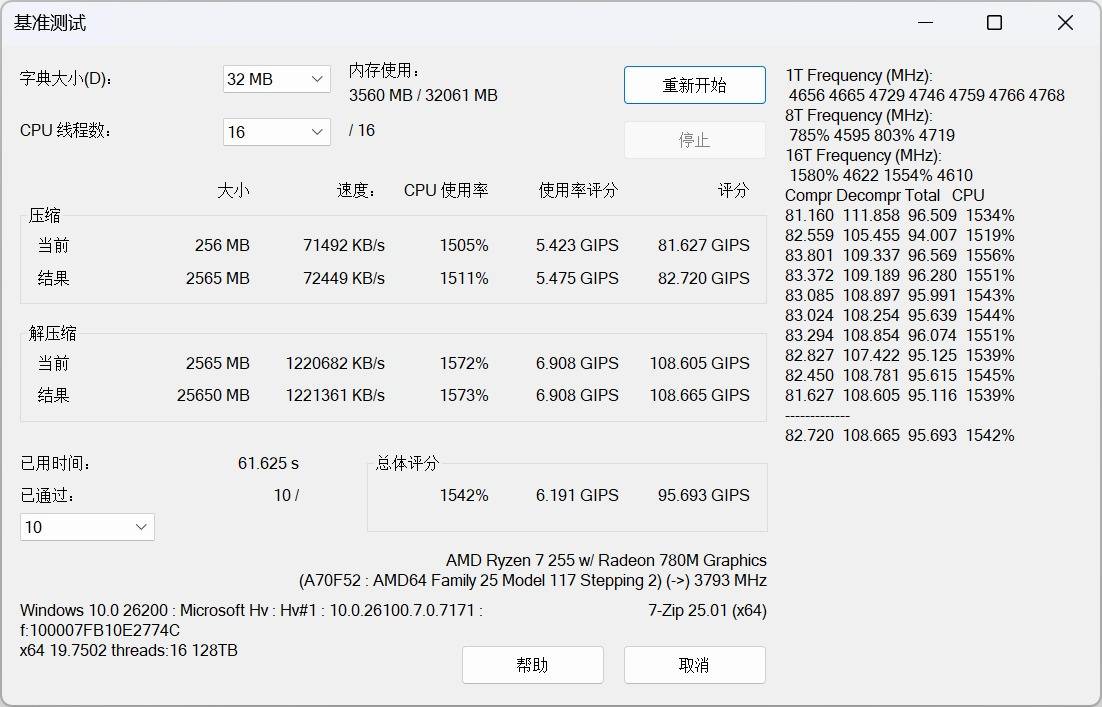Click the 帮助 help button

[533, 665]
